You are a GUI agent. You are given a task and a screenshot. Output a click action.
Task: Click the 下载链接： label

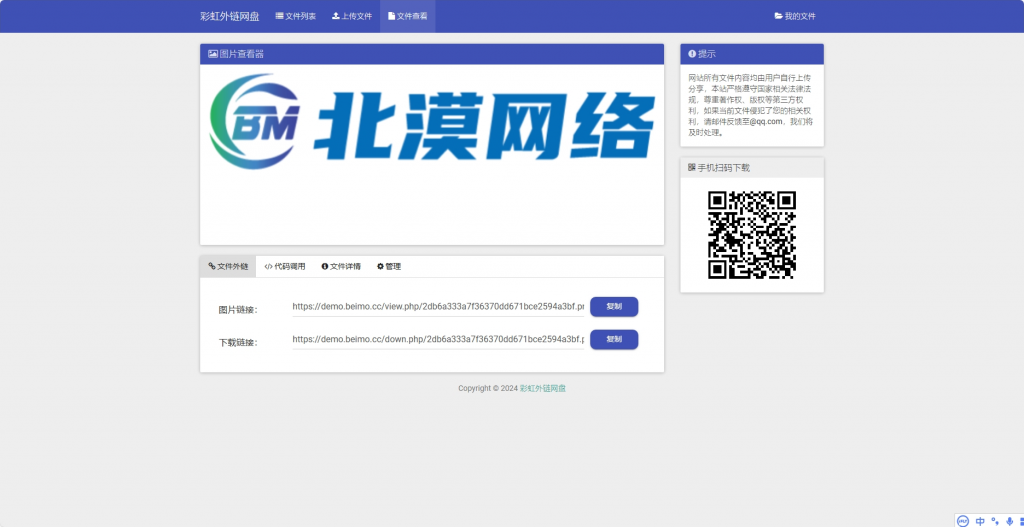point(238,342)
